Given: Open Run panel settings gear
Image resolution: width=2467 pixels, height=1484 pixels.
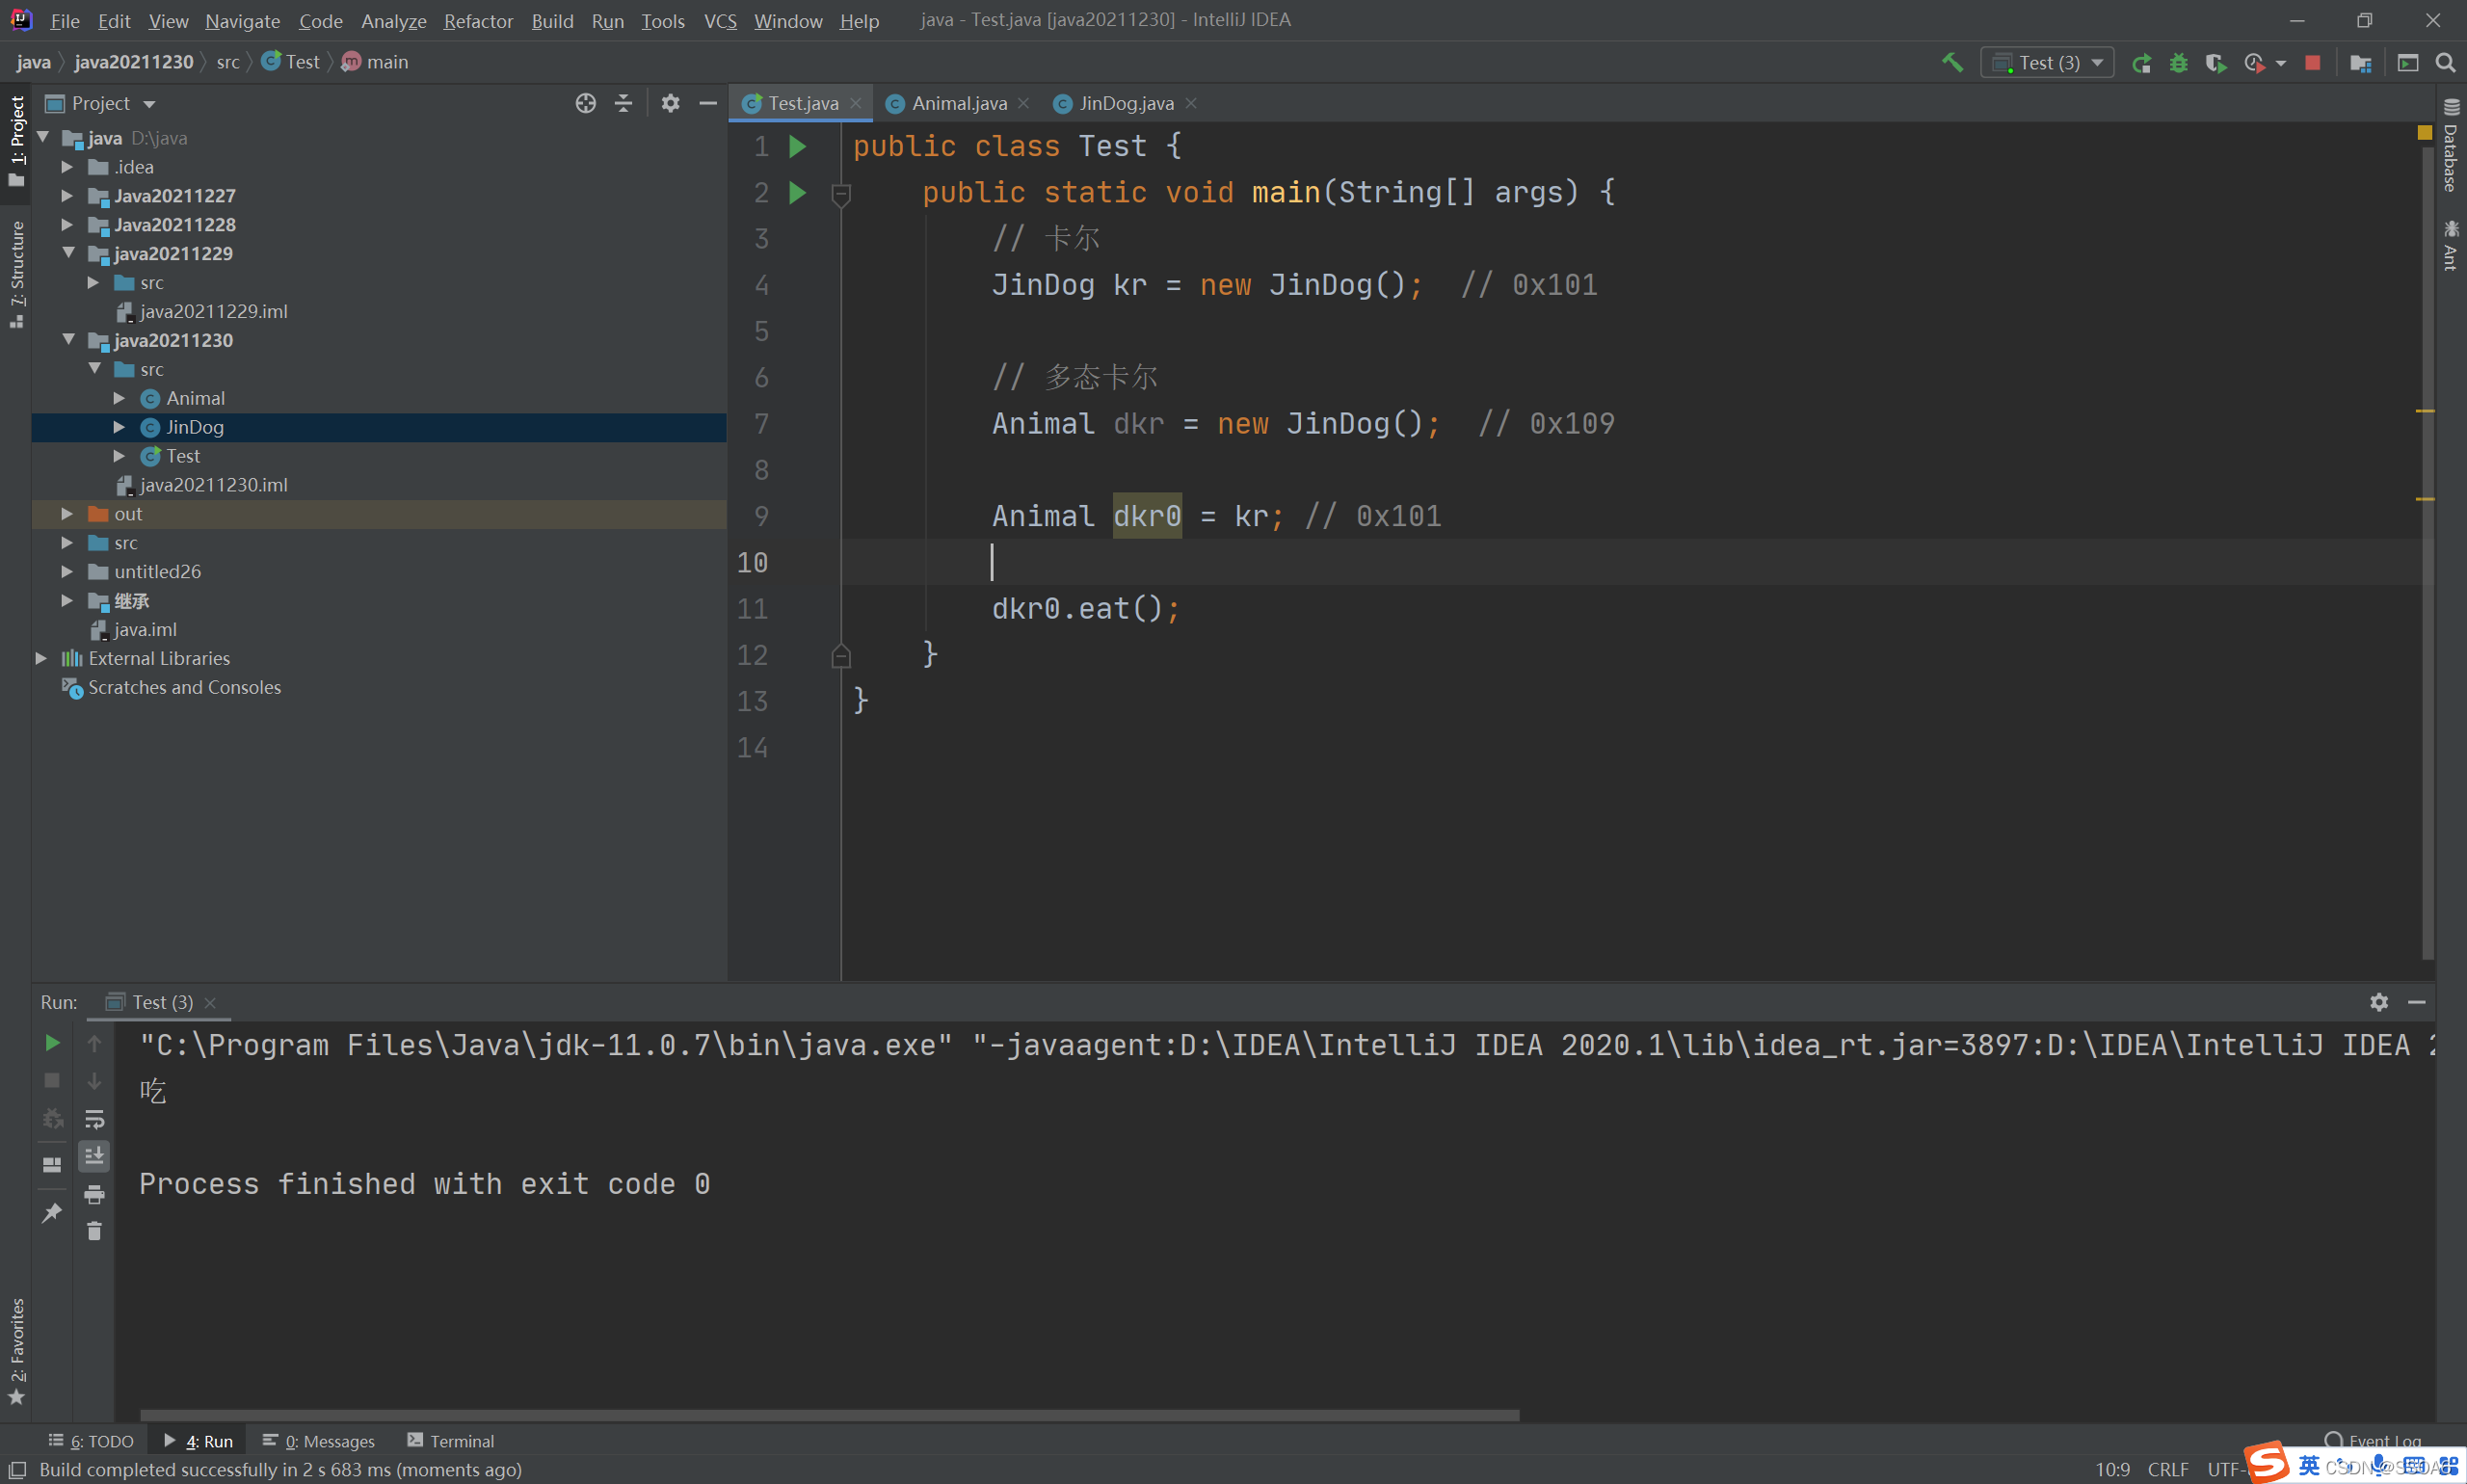Looking at the screenshot, I should [x=2379, y=1002].
